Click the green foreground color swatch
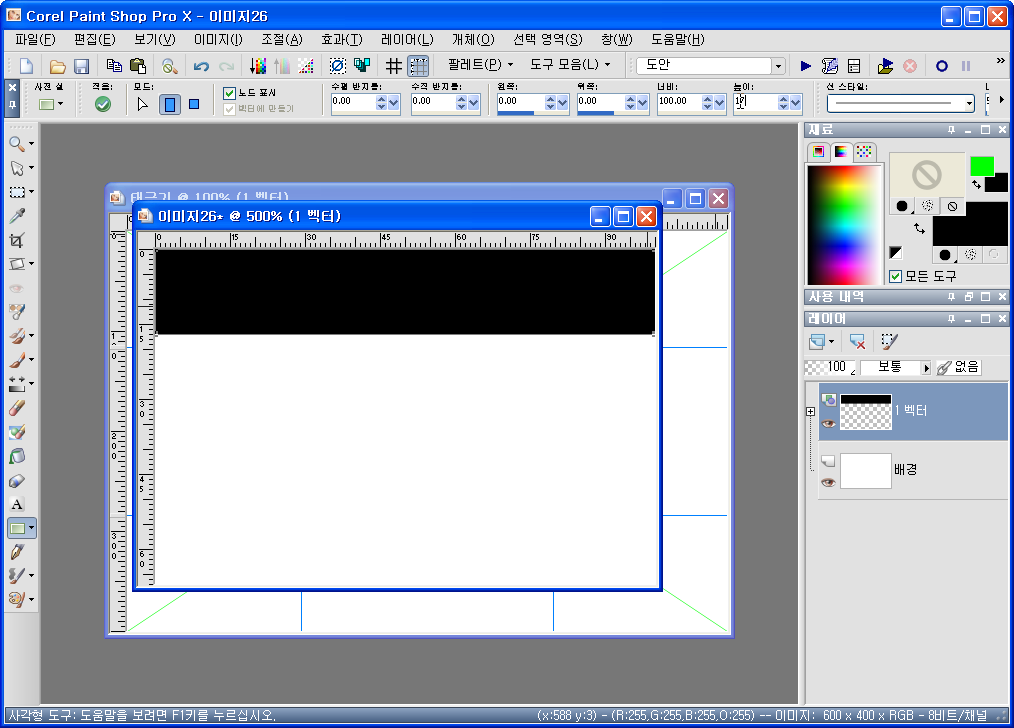 982,166
